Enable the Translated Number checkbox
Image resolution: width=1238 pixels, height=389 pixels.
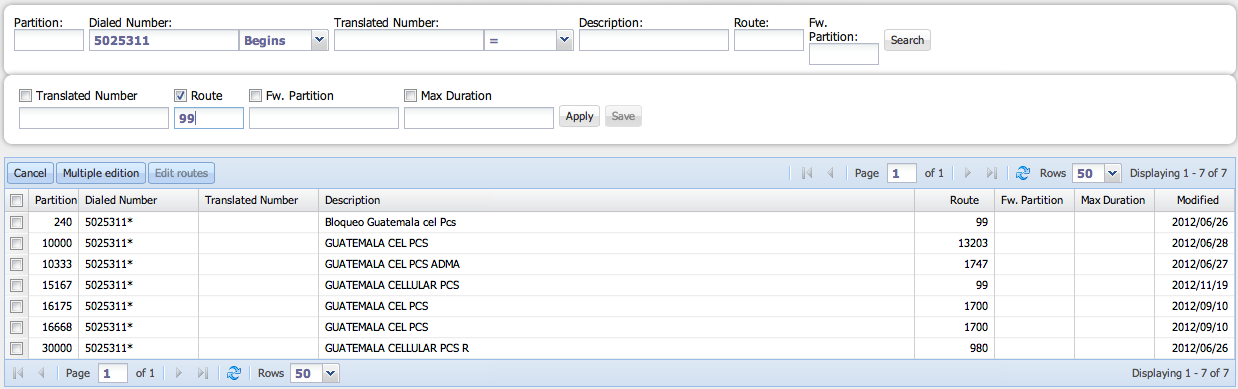(x=26, y=96)
